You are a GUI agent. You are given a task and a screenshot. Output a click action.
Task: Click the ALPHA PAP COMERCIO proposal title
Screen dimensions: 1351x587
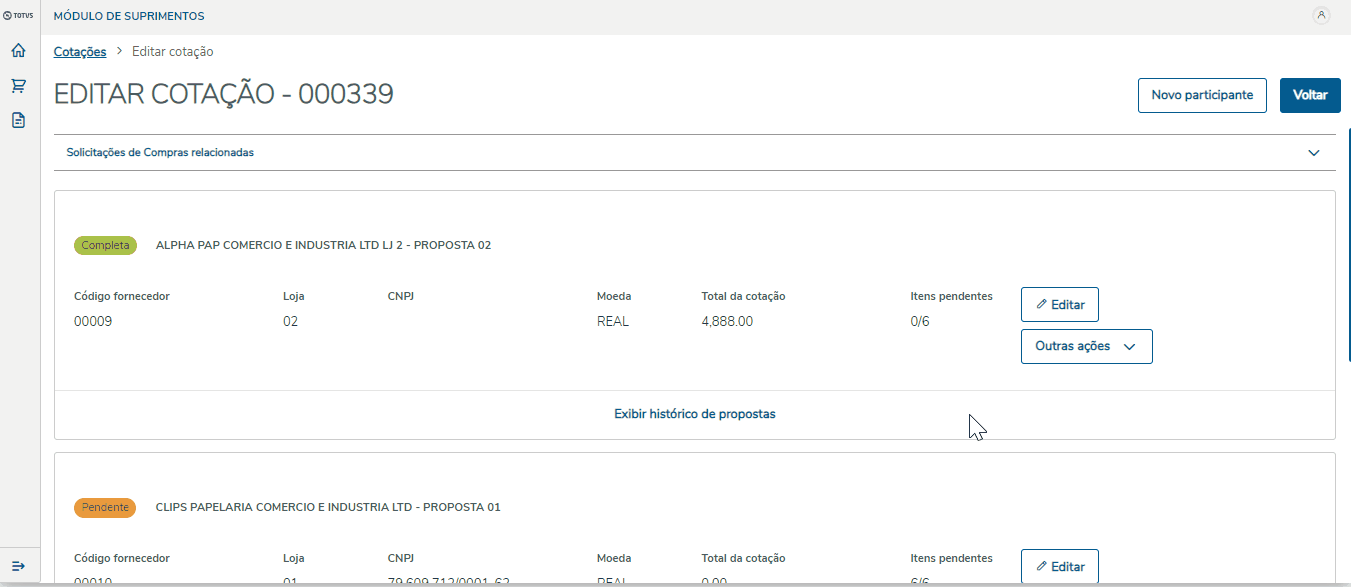pos(323,245)
